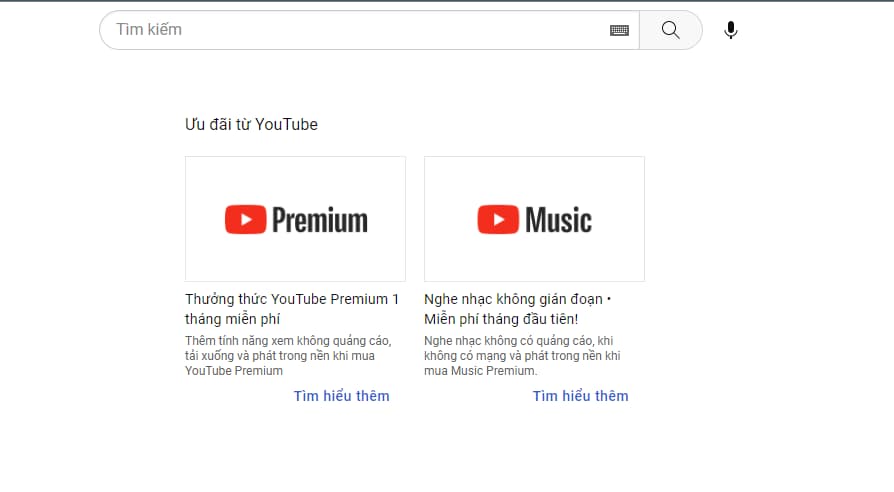The image size is (894, 492).
Task: Click the black Music wordmark in logo
Action: 558,220
